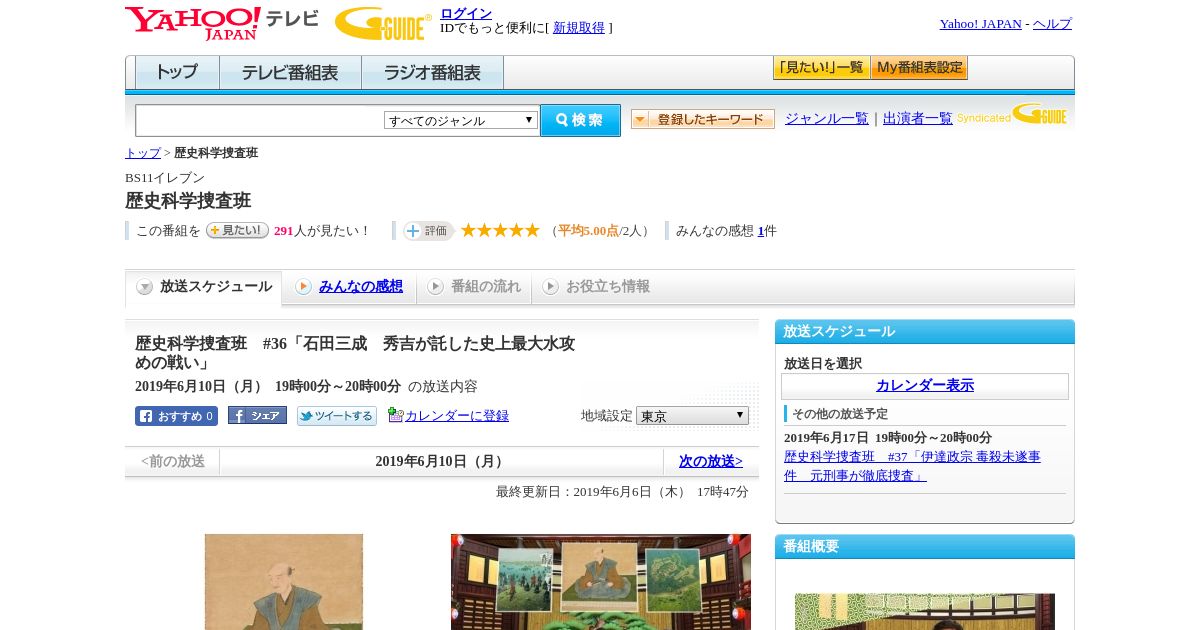
Task: Click the 番組概要 sidebar image
Action: (925, 612)
